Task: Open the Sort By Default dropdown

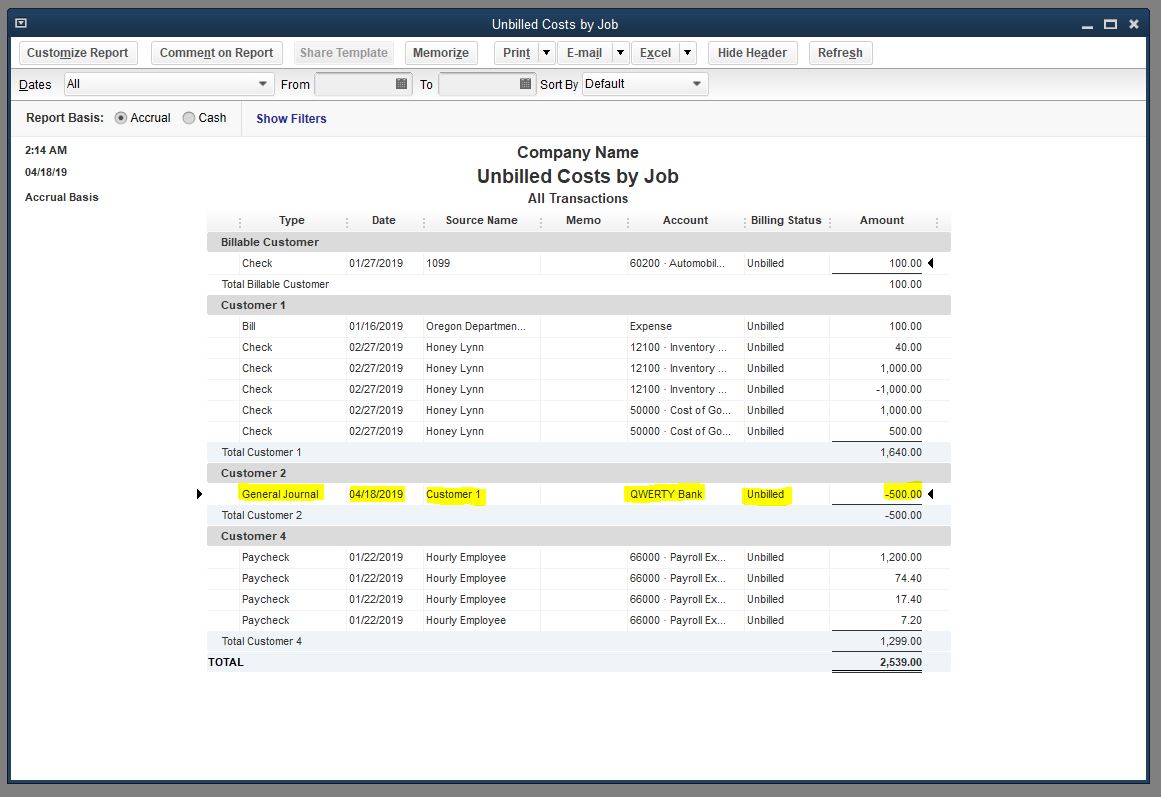Action: (698, 85)
